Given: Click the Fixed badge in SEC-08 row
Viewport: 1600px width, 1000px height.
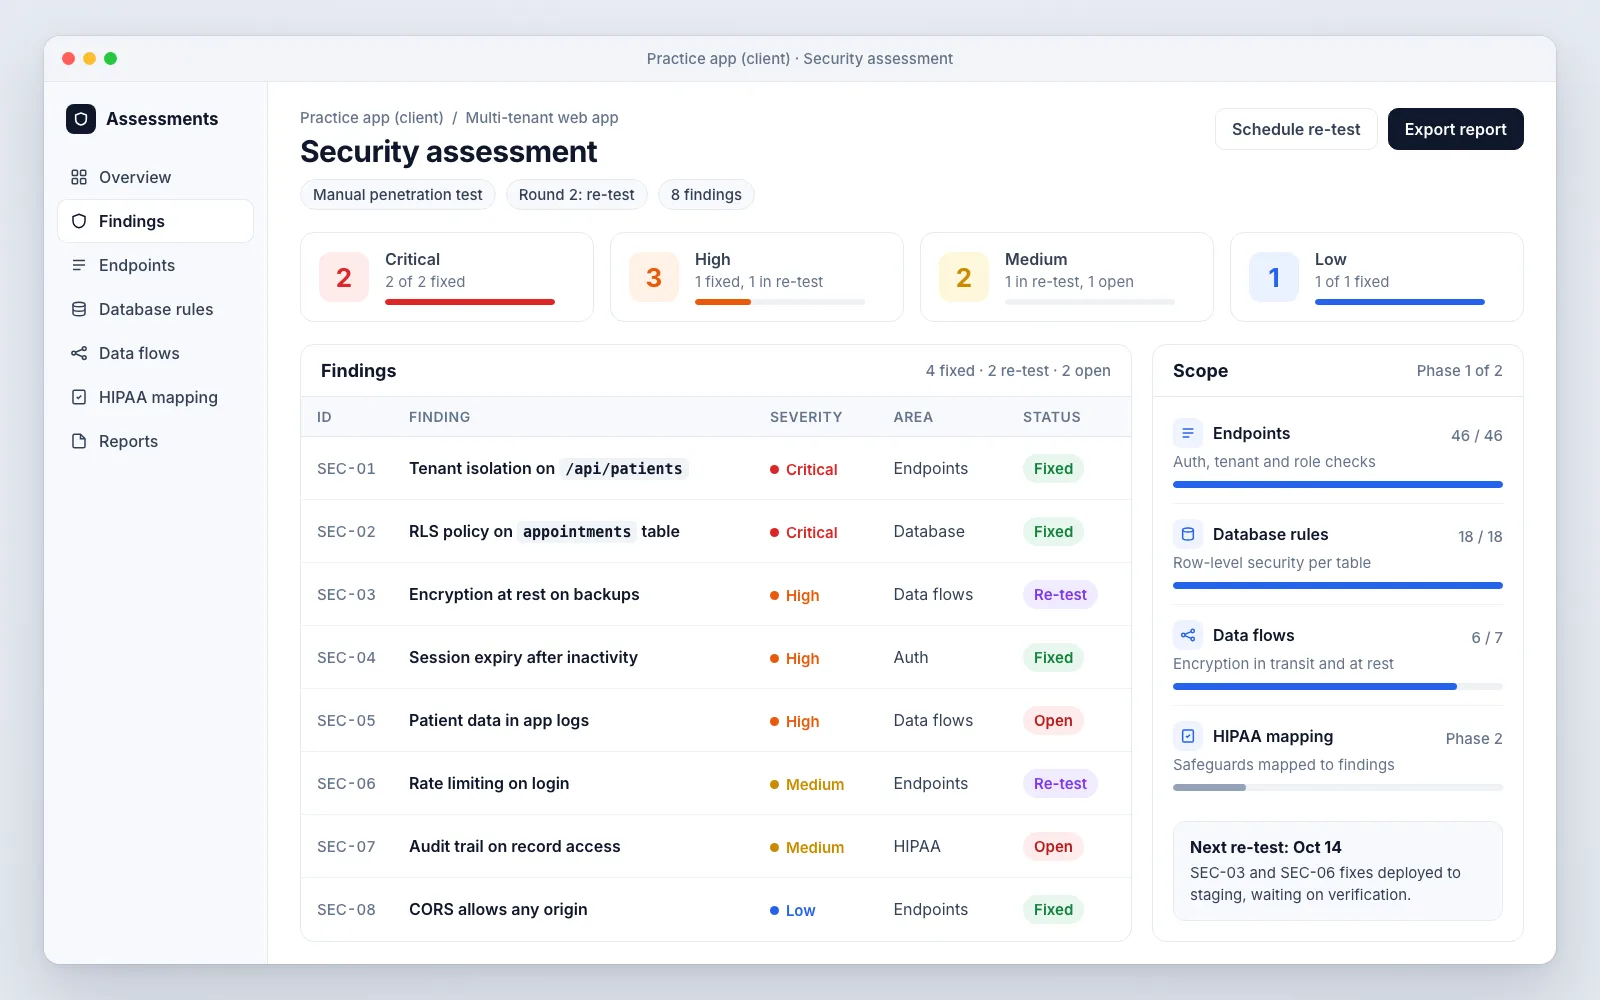Looking at the screenshot, I should [1053, 909].
